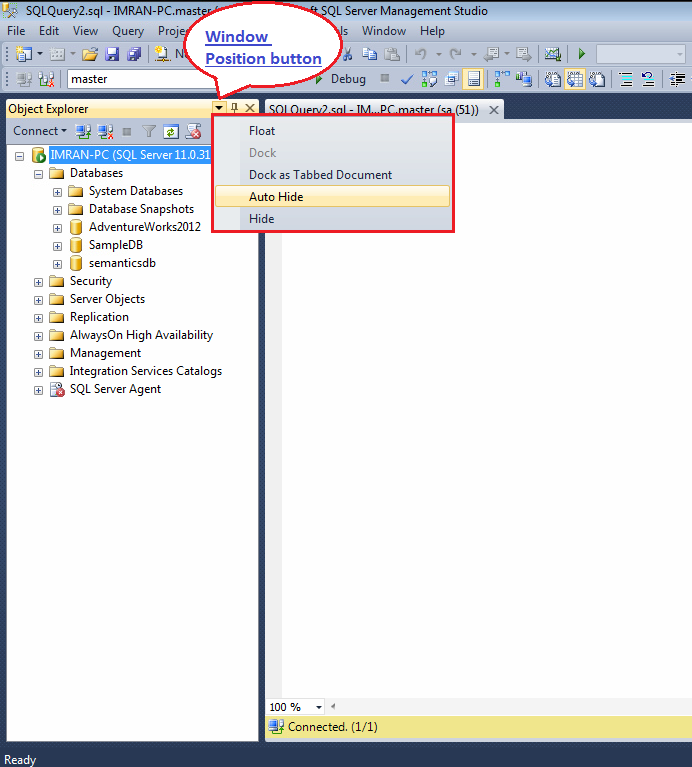The height and width of the screenshot is (767, 692).
Task: Collapse the Databases folder node
Action: (x=38, y=175)
